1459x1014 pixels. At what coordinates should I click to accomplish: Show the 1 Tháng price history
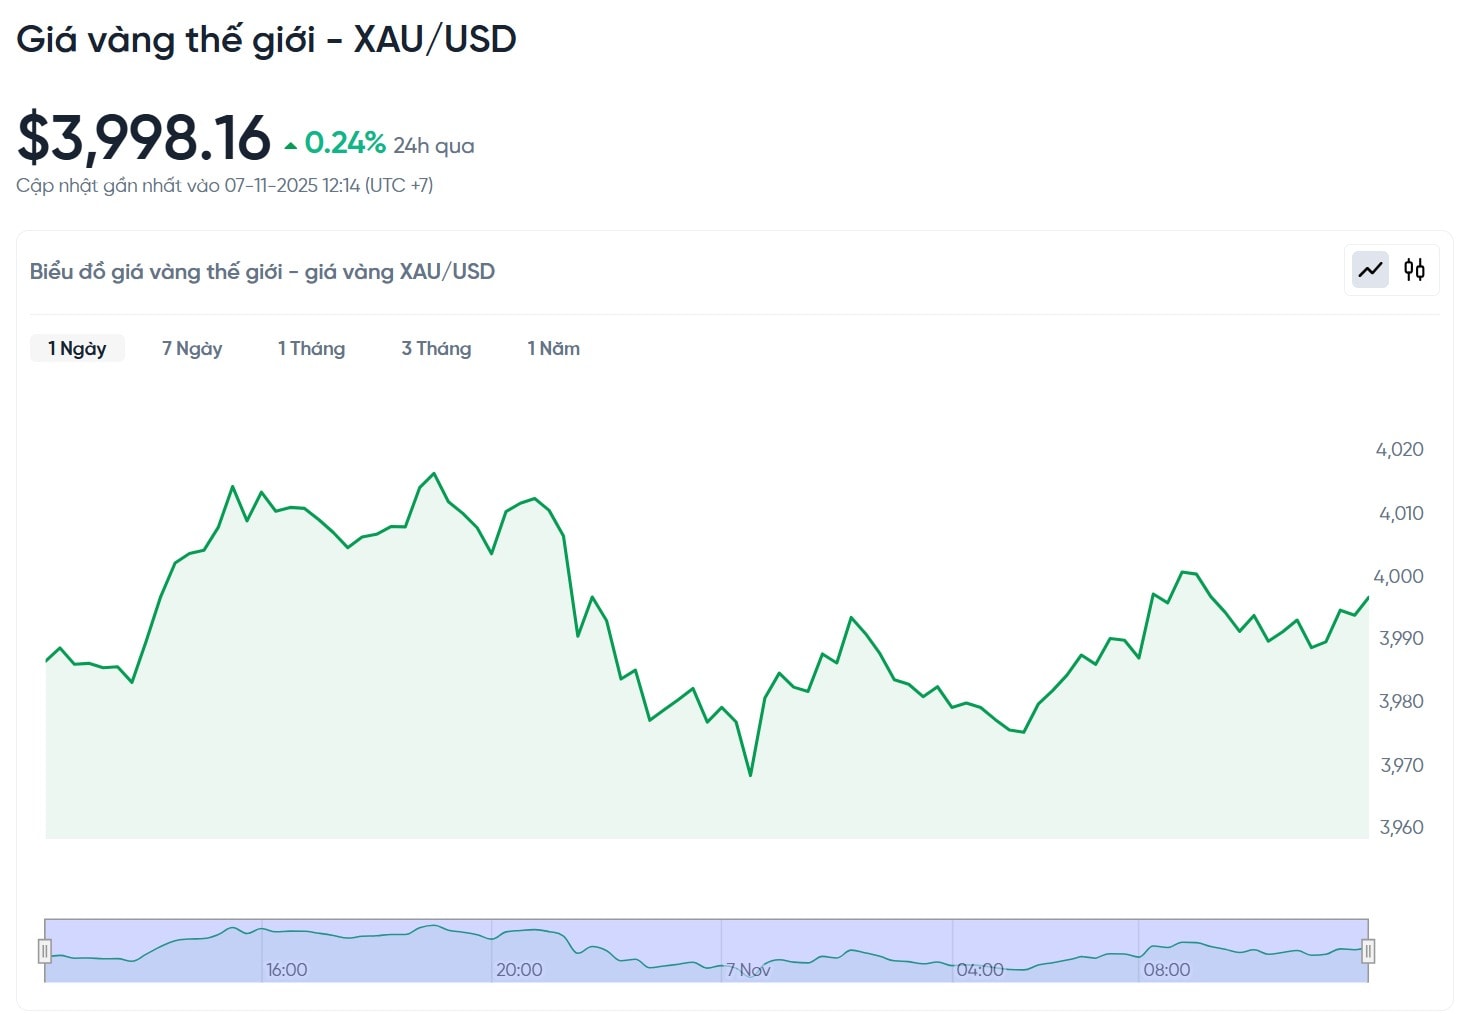(x=311, y=348)
